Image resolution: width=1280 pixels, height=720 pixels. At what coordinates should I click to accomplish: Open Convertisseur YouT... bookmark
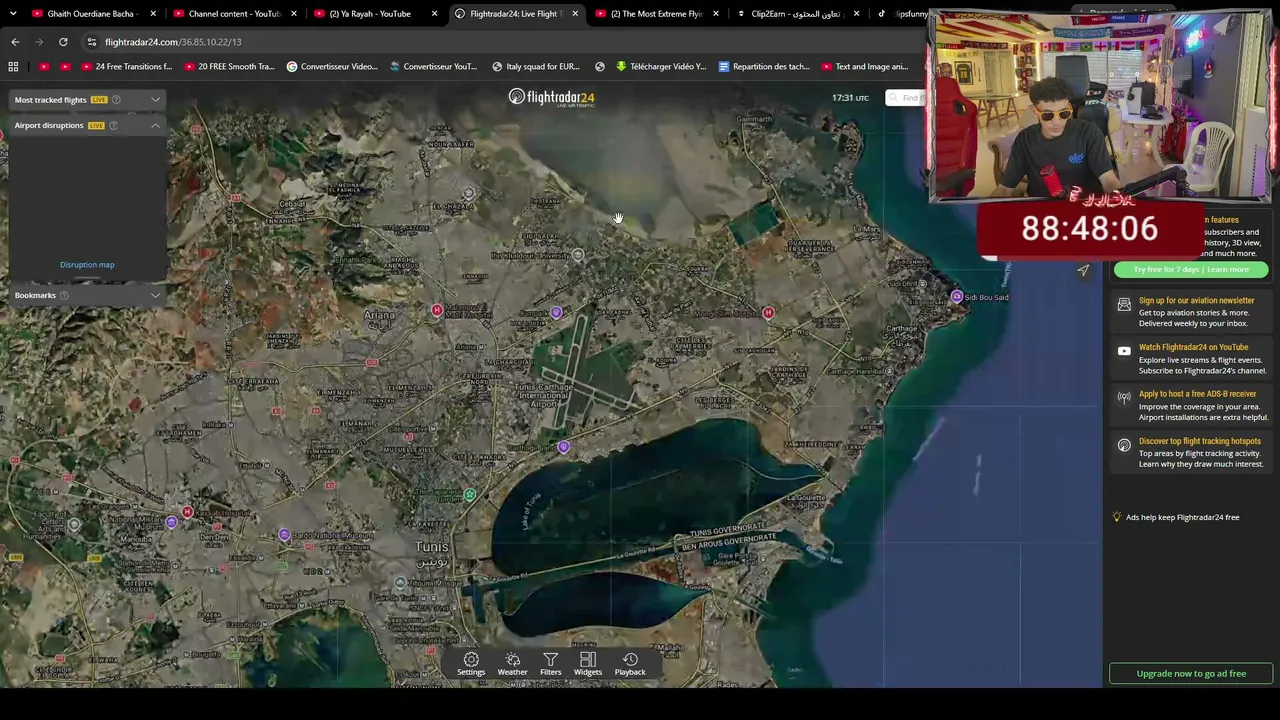(x=433, y=67)
